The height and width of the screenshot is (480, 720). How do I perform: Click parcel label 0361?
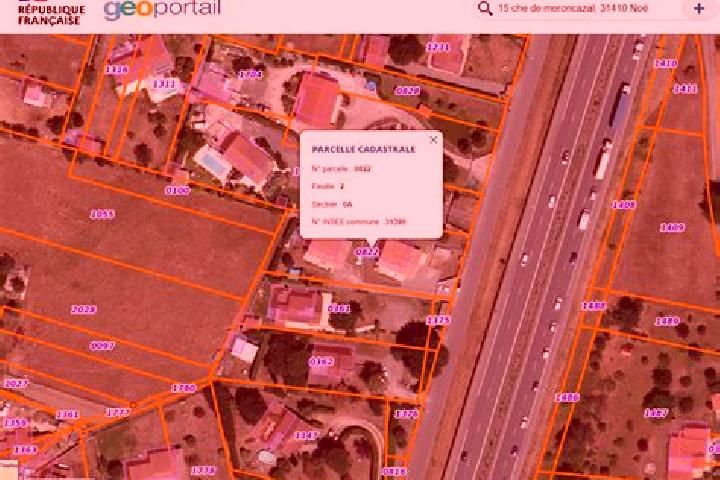[x=339, y=308]
